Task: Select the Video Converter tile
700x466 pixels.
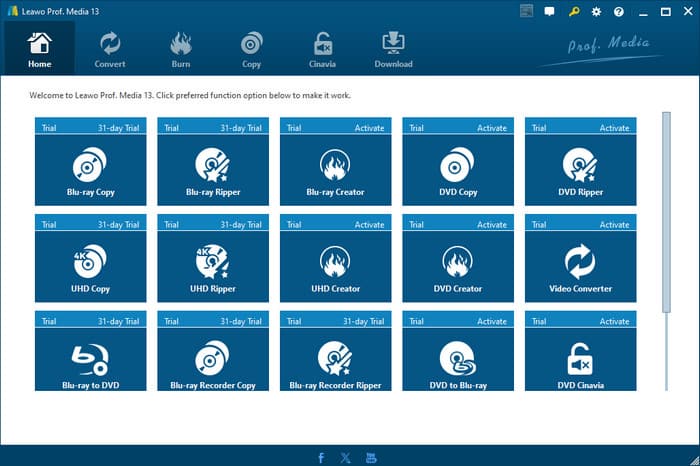Action: click(580, 266)
